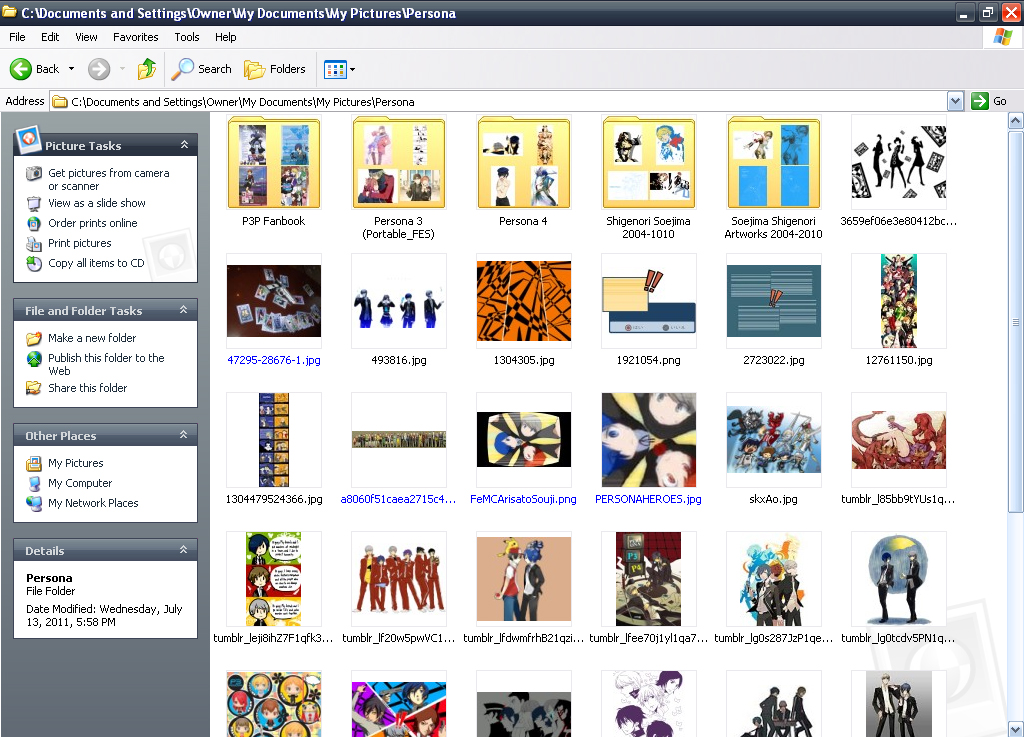Open the Address bar dropdown
Viewport: 1024px width, 737px height.
pos(955,101)
